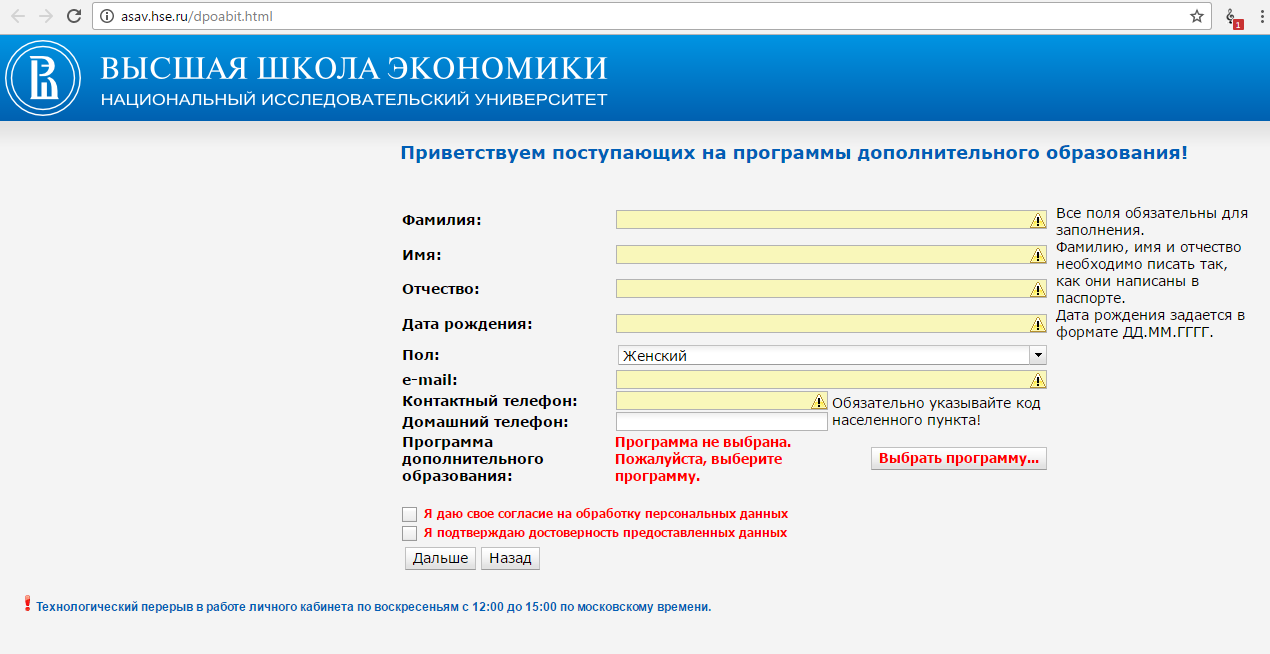Reload the page with the refresh icon
This screenshot has width=1270, height=654.
pos(74,16)
